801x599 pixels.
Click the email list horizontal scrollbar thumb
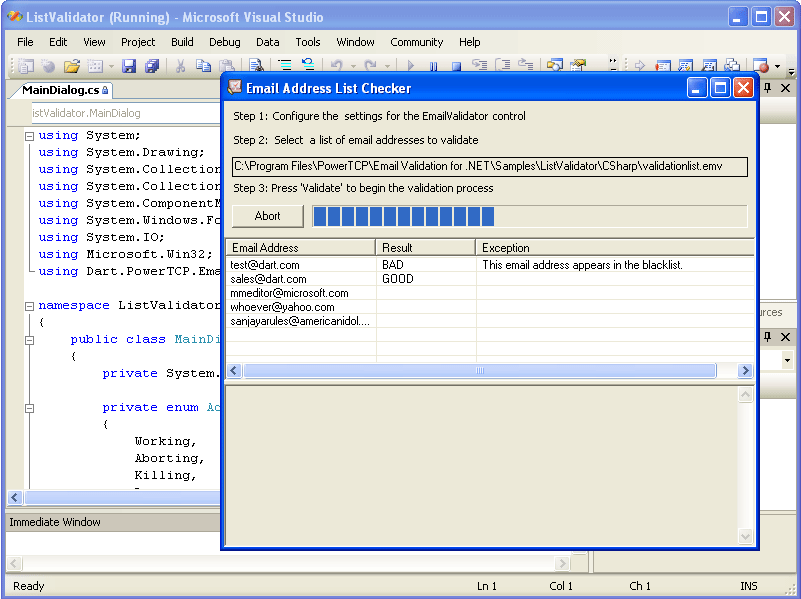480,371
